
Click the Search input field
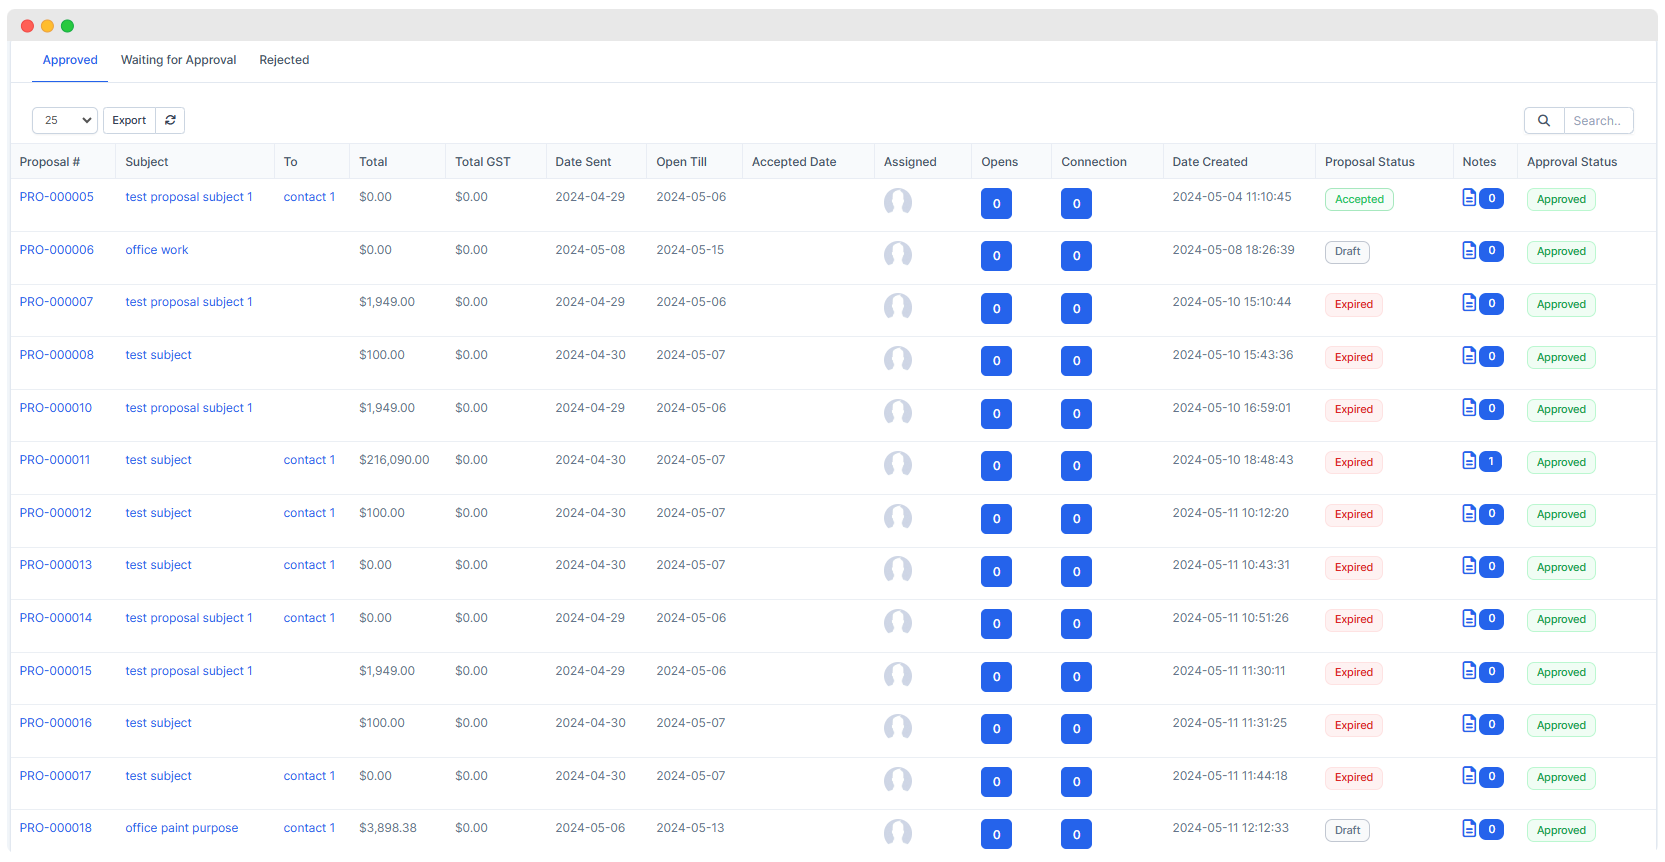1598,120
